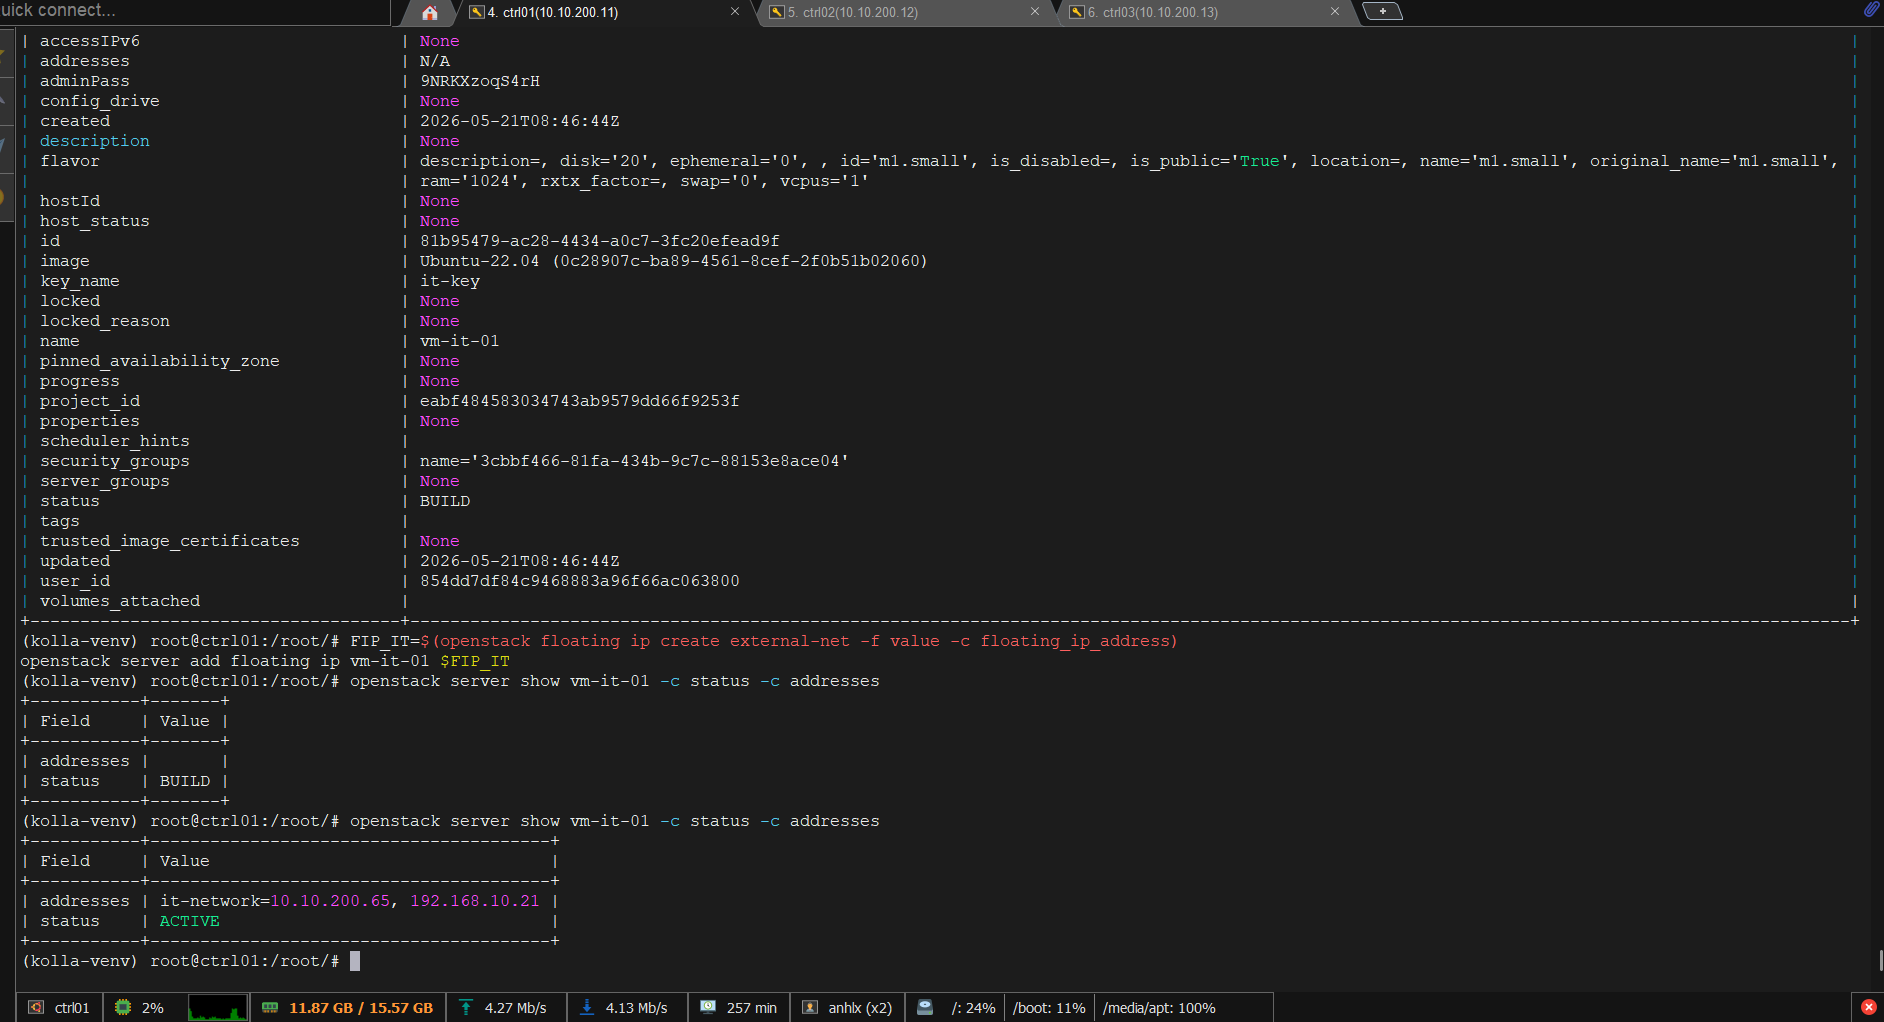Click the IP address 192.168.10.21
This screenshot has height=1022, width=1884.
click(x=475, y=901)
